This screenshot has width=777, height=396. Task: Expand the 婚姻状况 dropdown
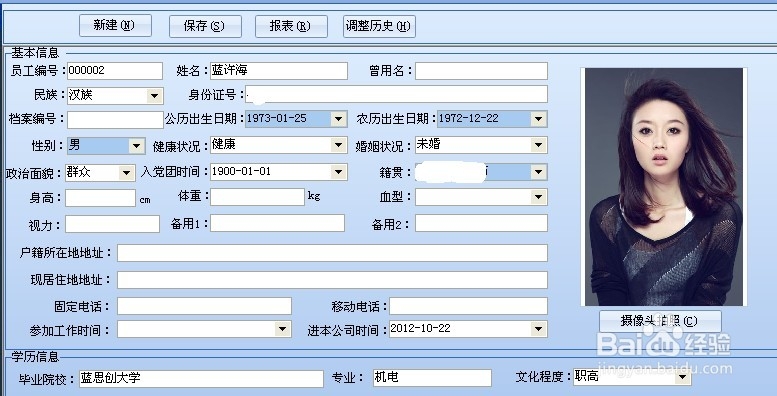coord(539,145)
